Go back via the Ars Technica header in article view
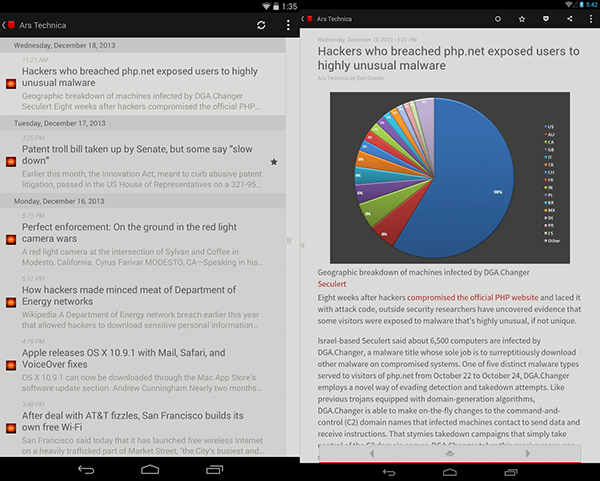The width and height of the screenshot is (600, 481). click(x=326, y=19)
